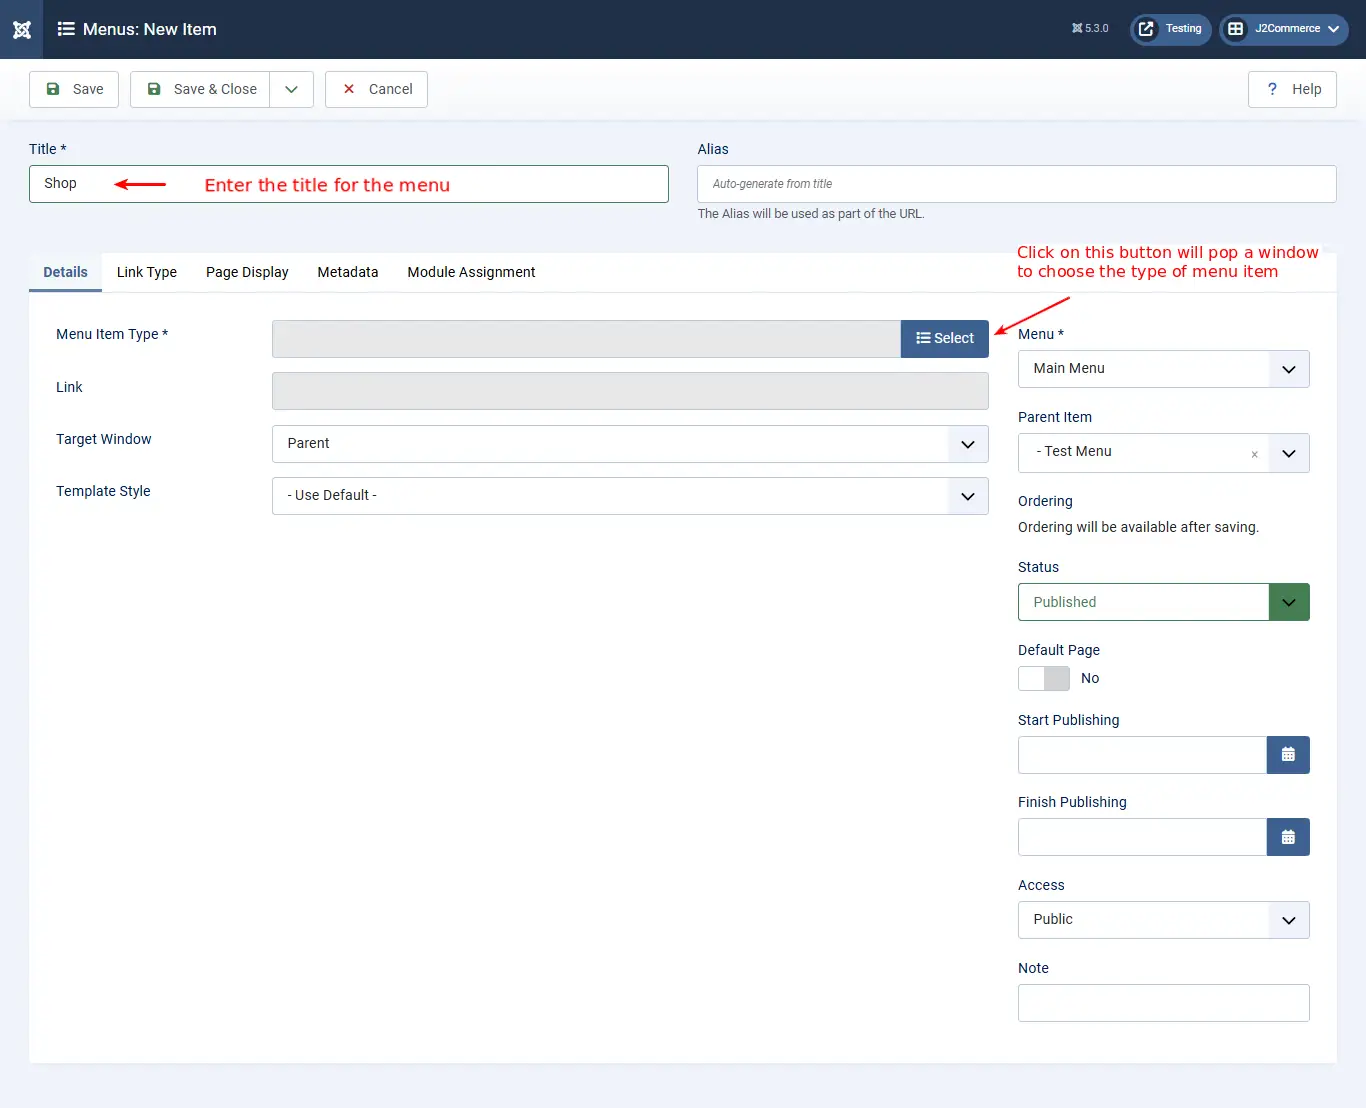Click the Title input field
1366x1108 pixels.
pyautogui.click(x=349, y=184)
